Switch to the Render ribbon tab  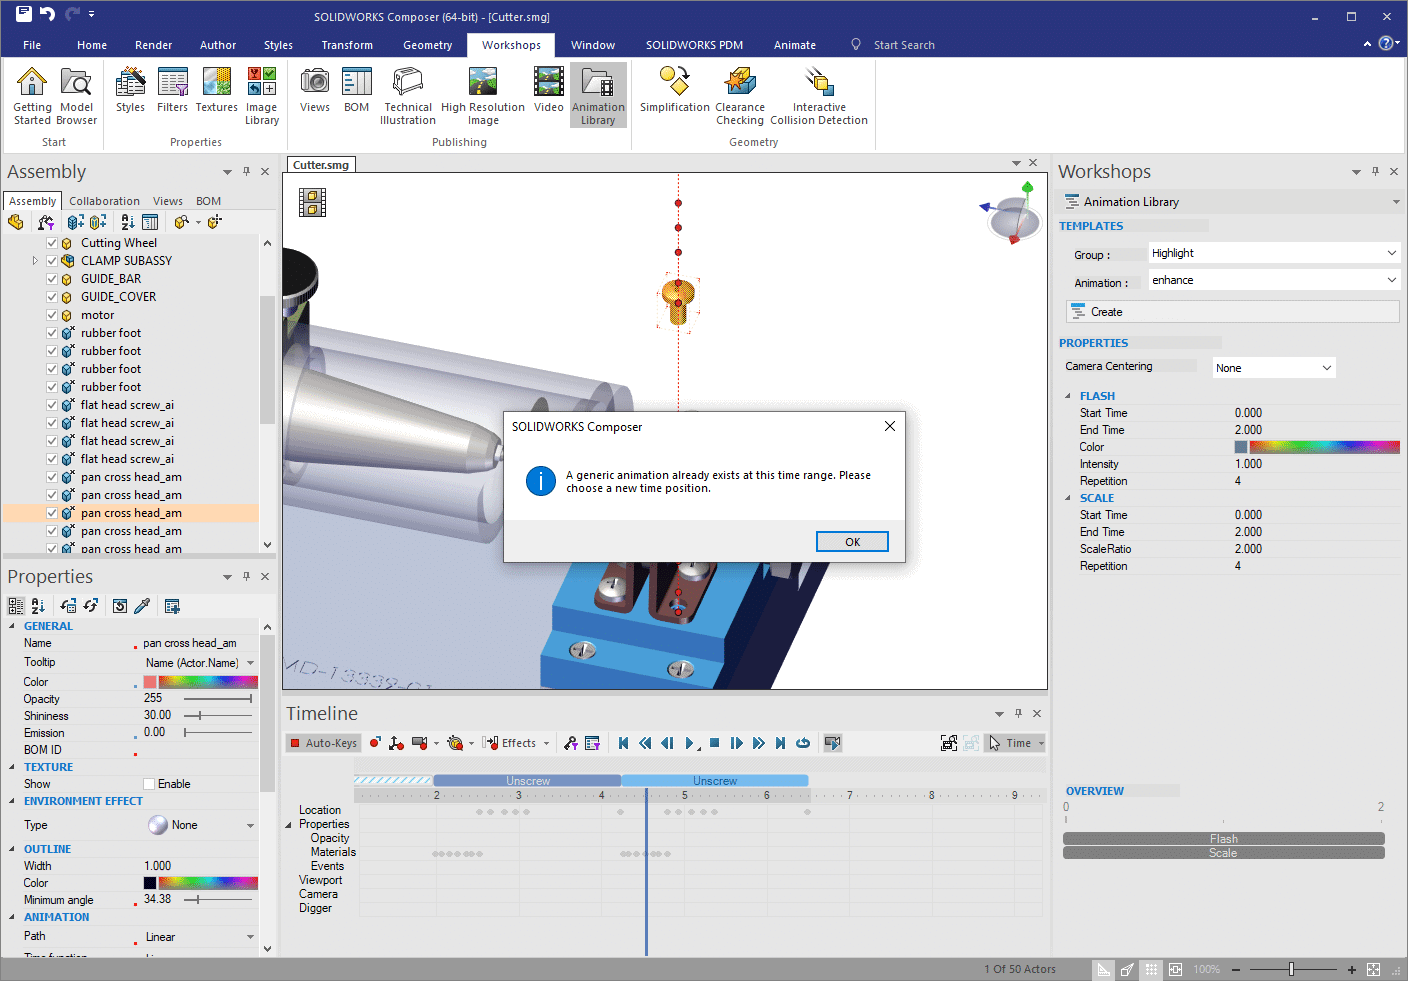pos(153,45)
